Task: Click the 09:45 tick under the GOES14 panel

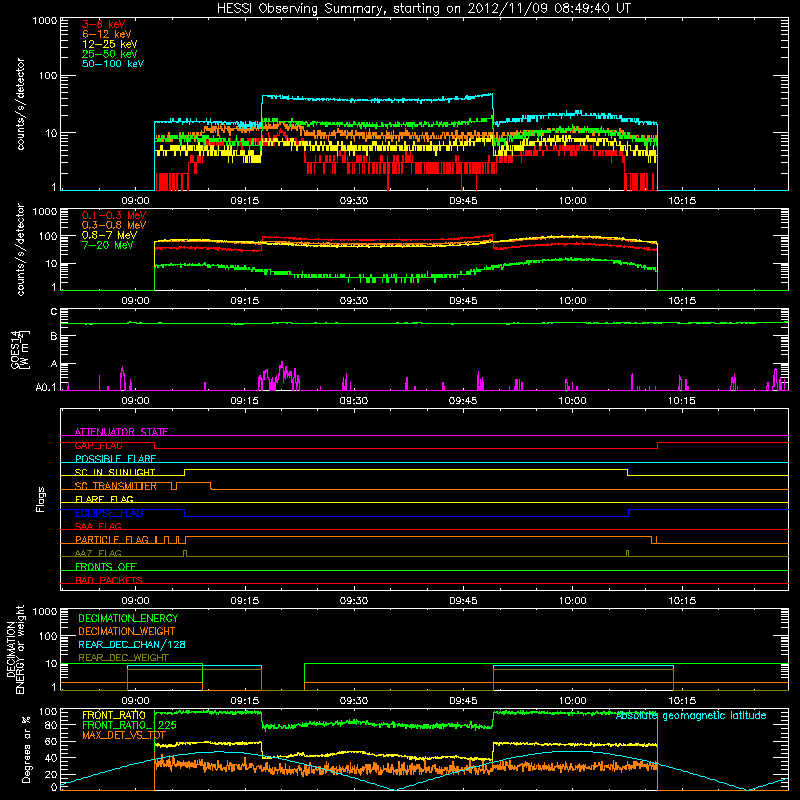Action: pyautogui.click(x=463, y=401)
